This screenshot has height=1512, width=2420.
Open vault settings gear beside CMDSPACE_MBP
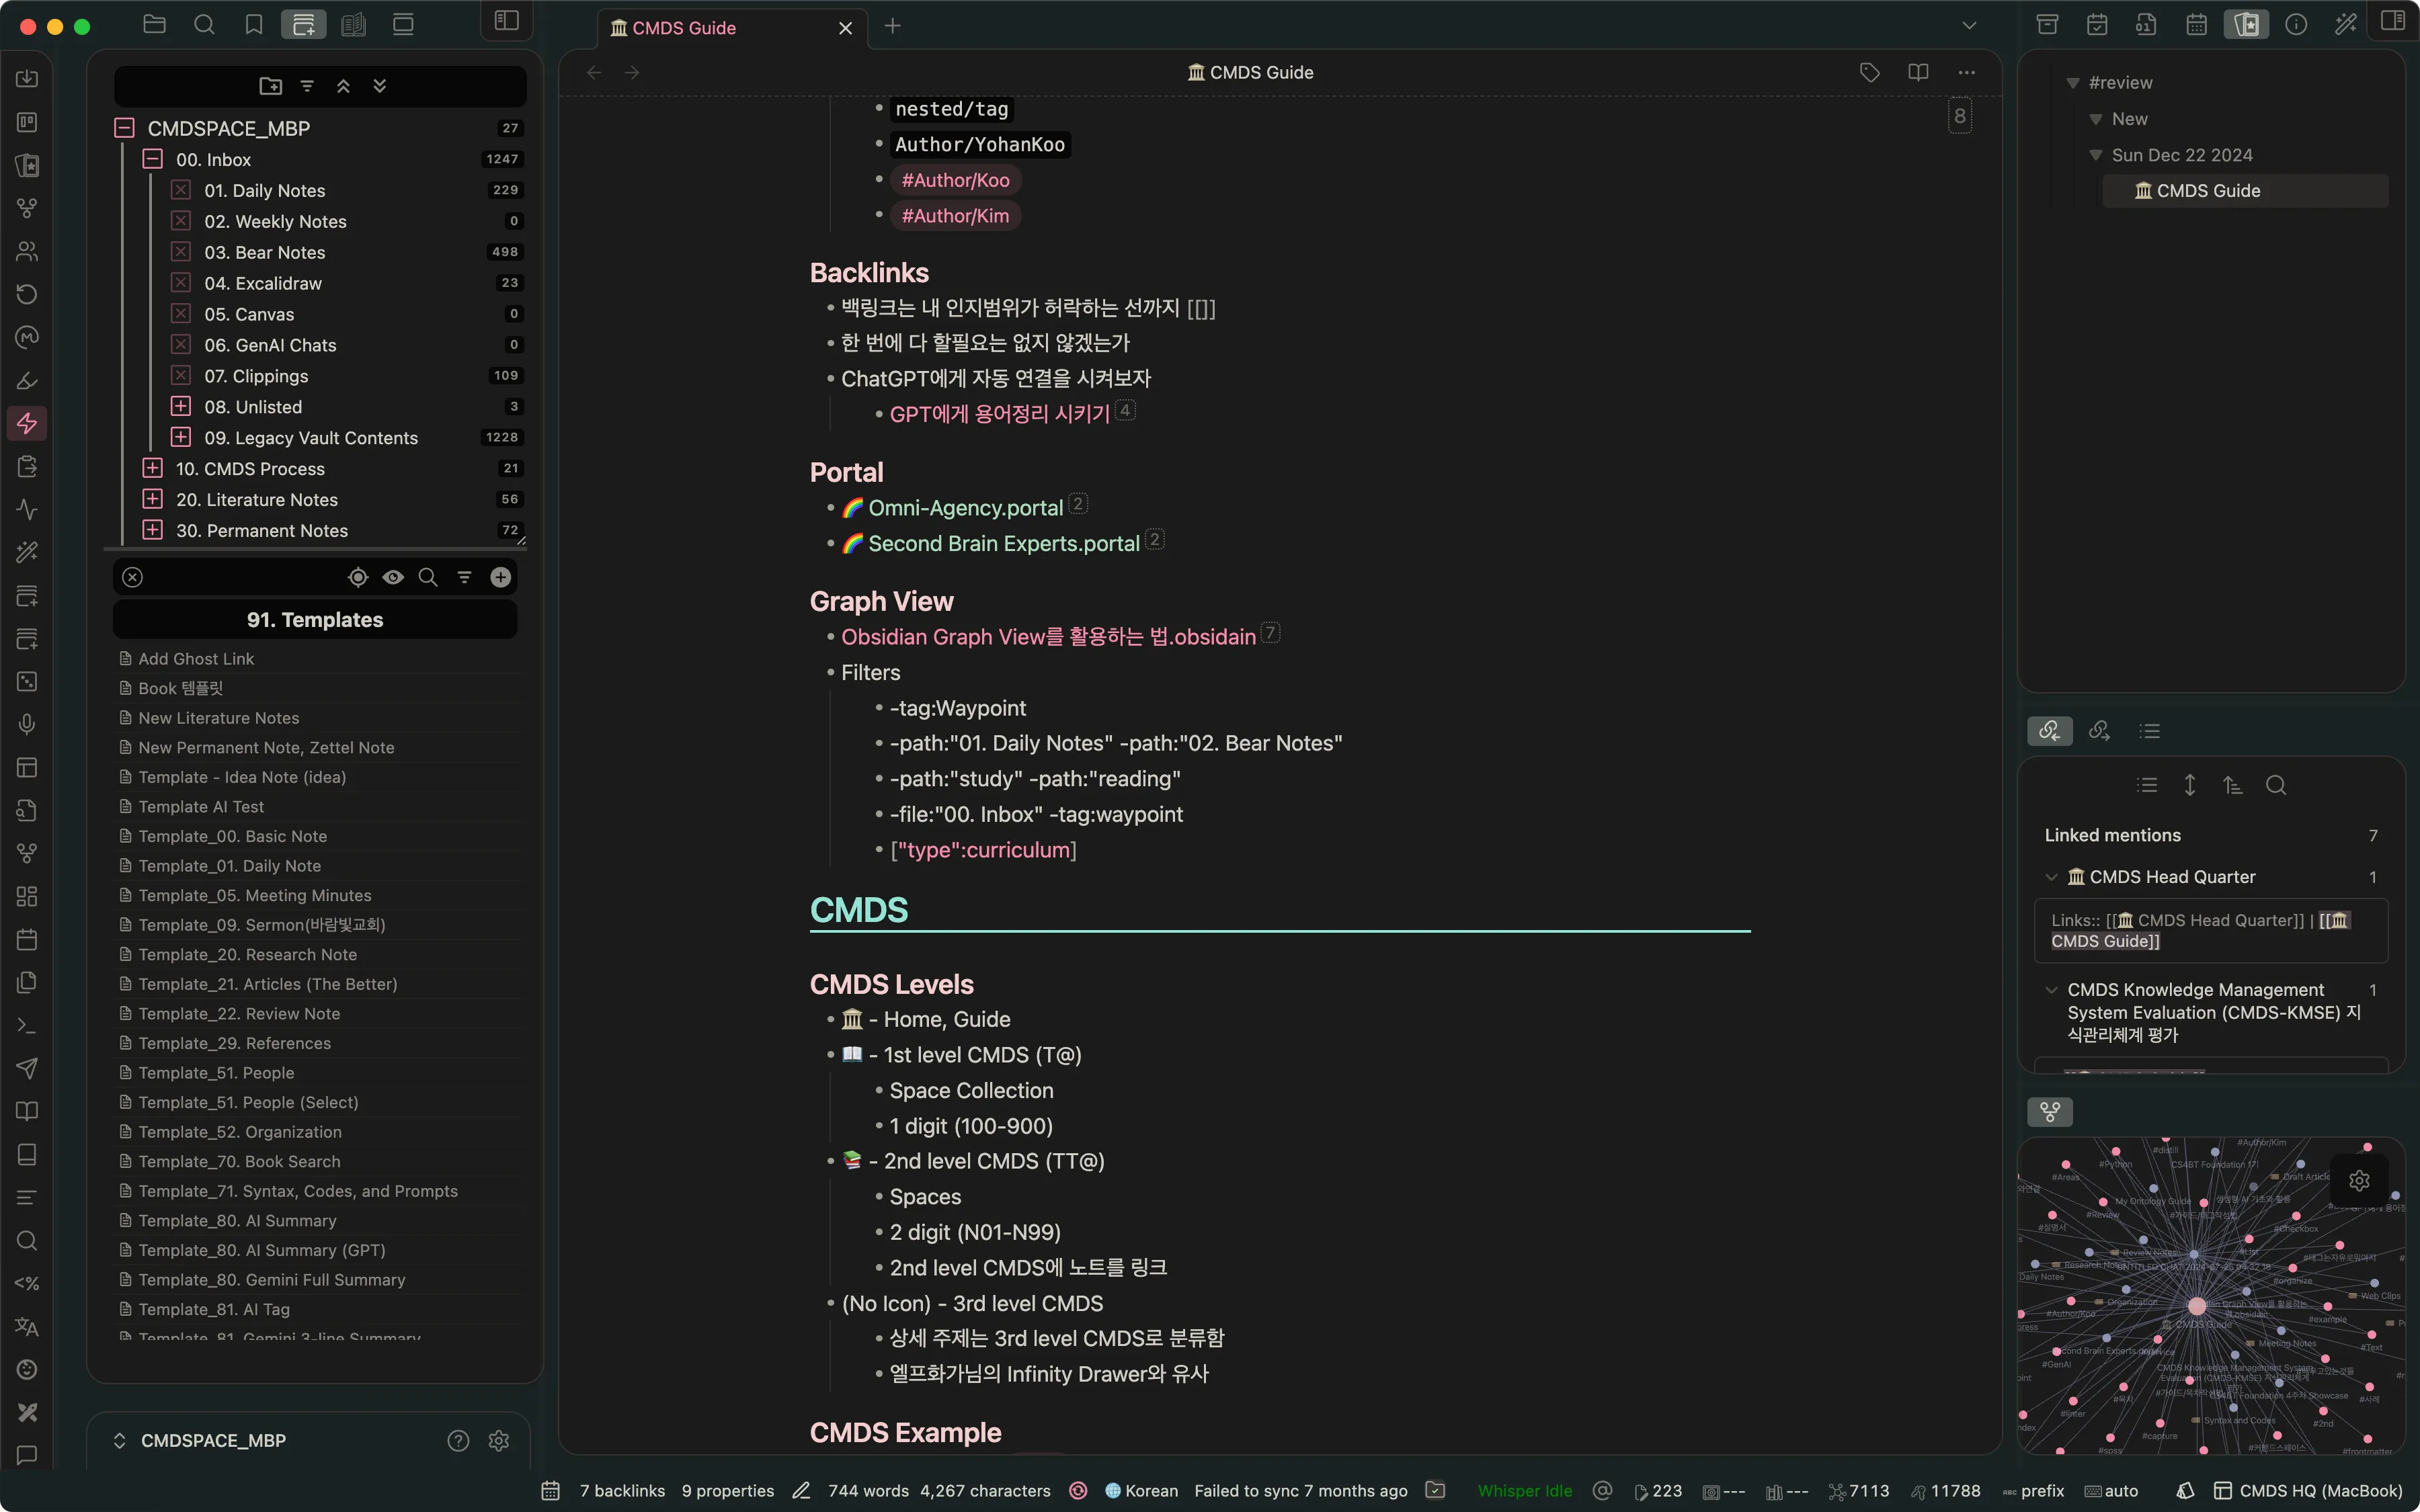(498, 1440)
